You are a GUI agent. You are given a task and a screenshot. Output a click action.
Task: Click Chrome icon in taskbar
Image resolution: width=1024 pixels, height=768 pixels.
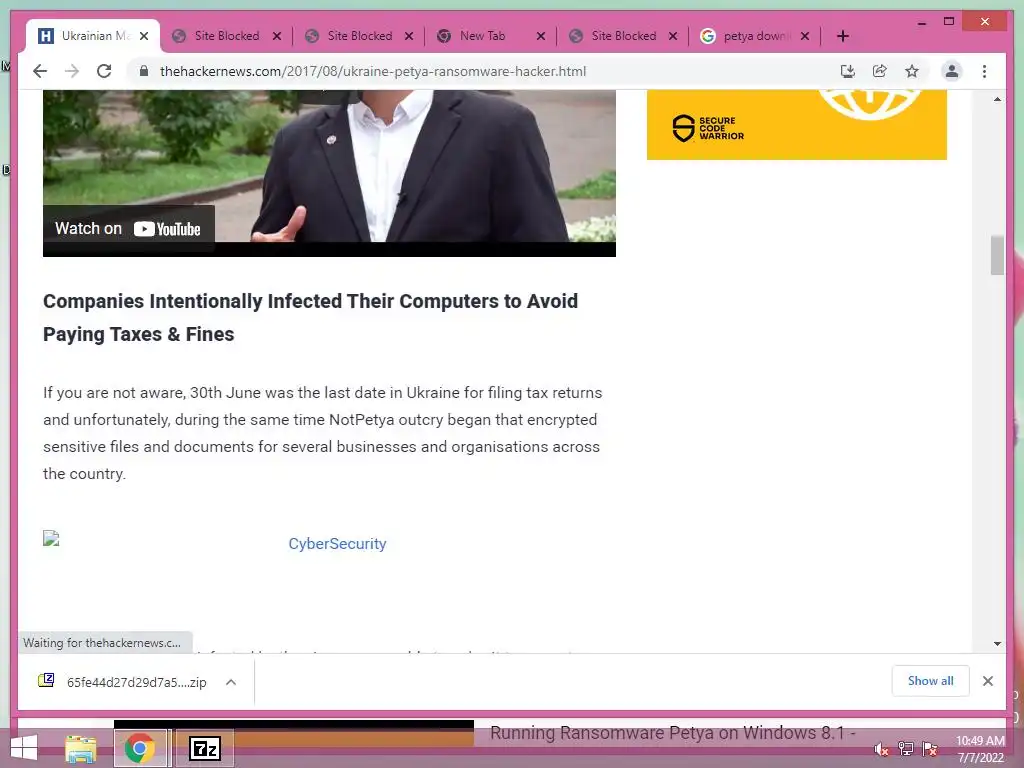(x=140, y=748)
